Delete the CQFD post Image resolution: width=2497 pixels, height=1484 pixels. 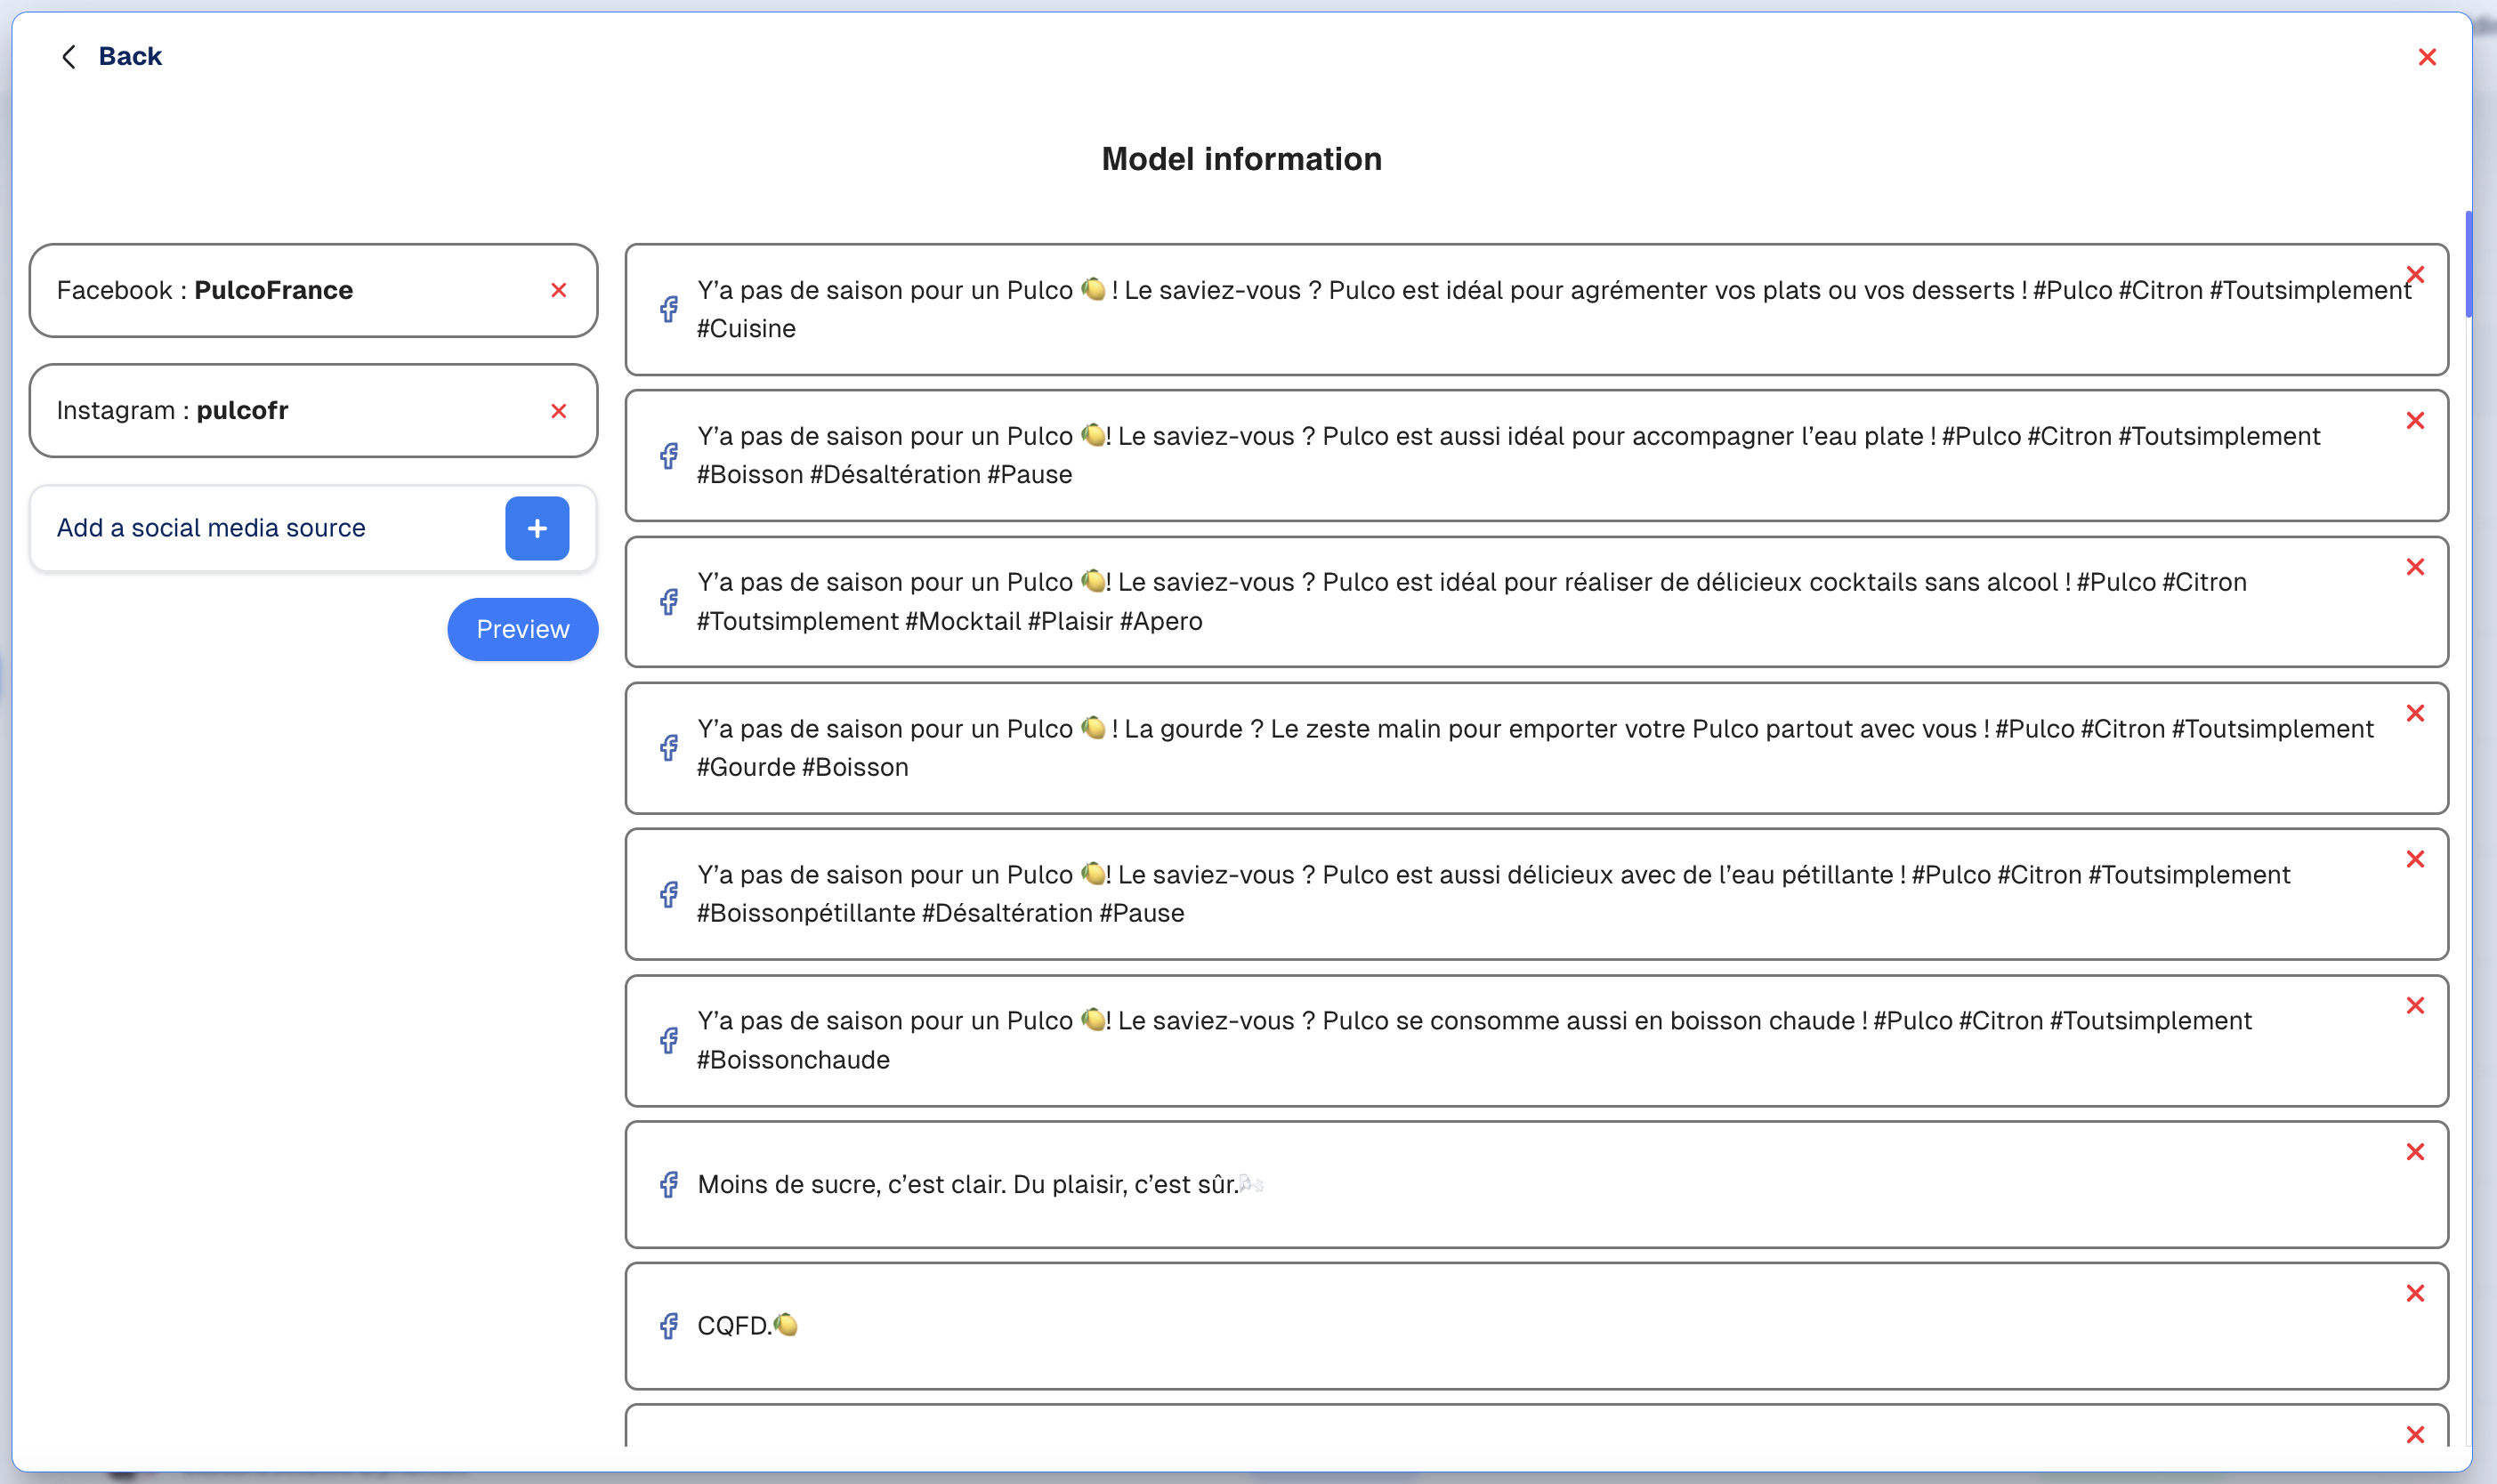click(2415, 1293)
